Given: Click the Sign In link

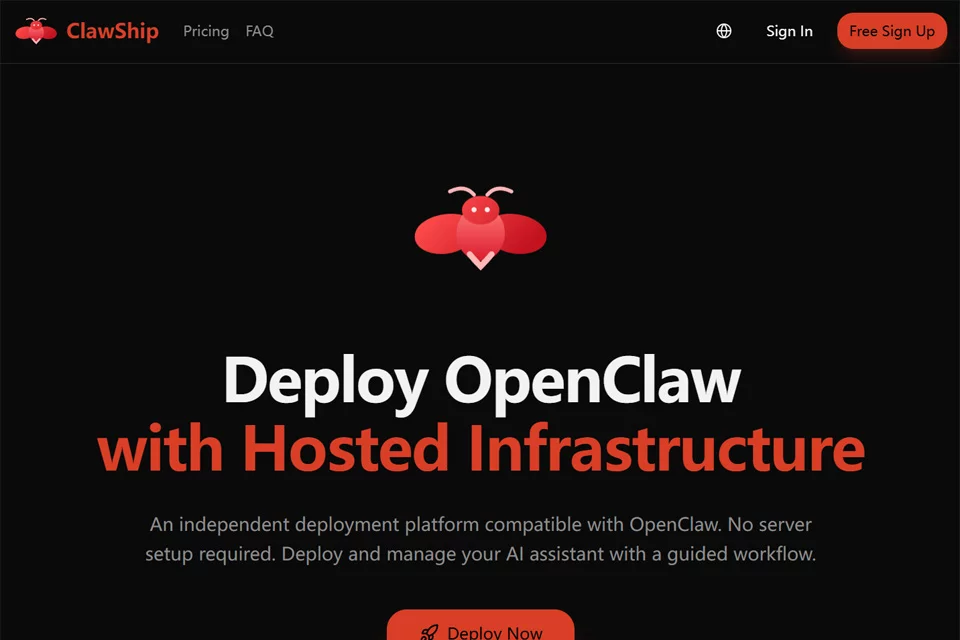Looking at the screenshot, I should point(789,31).
